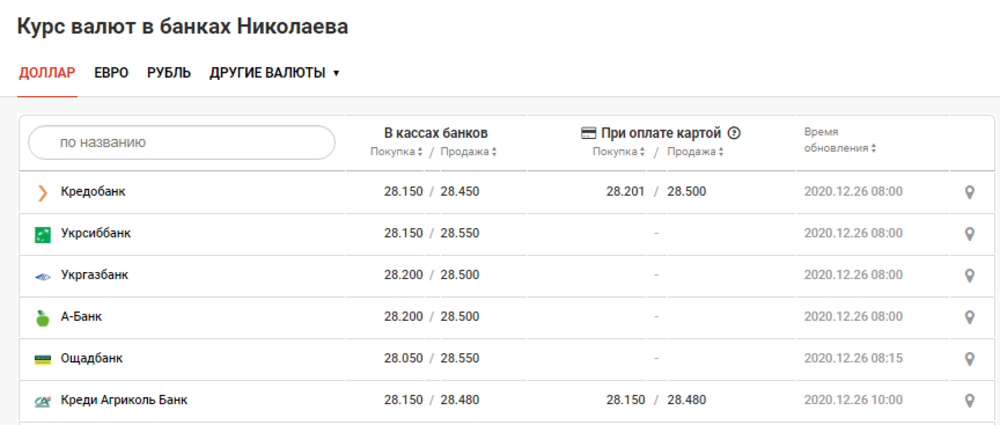Click the green А-Банк apple logo

click(42, 317)
